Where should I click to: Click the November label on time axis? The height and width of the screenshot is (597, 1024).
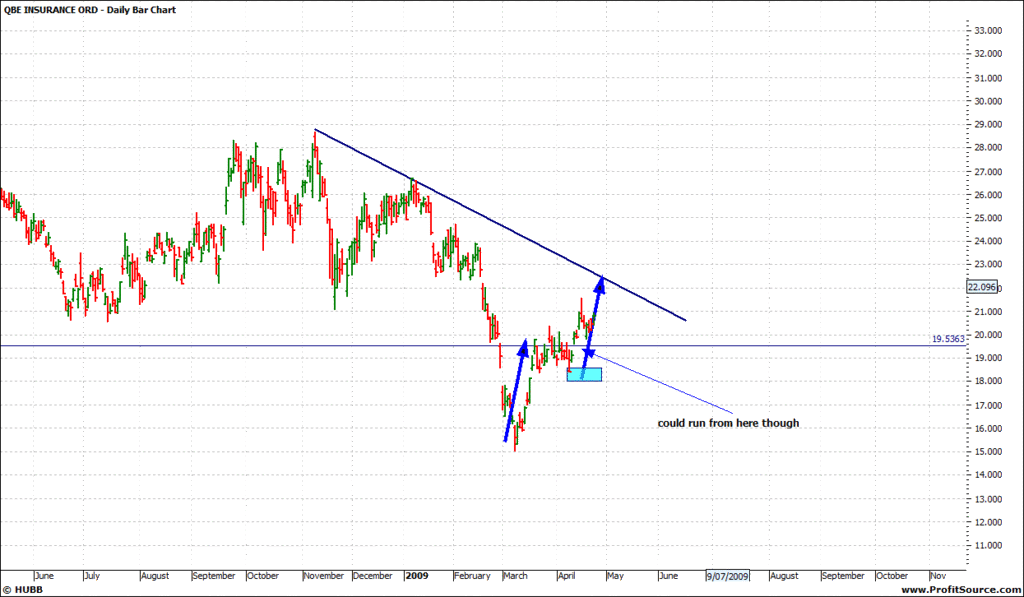click(324, 576)
